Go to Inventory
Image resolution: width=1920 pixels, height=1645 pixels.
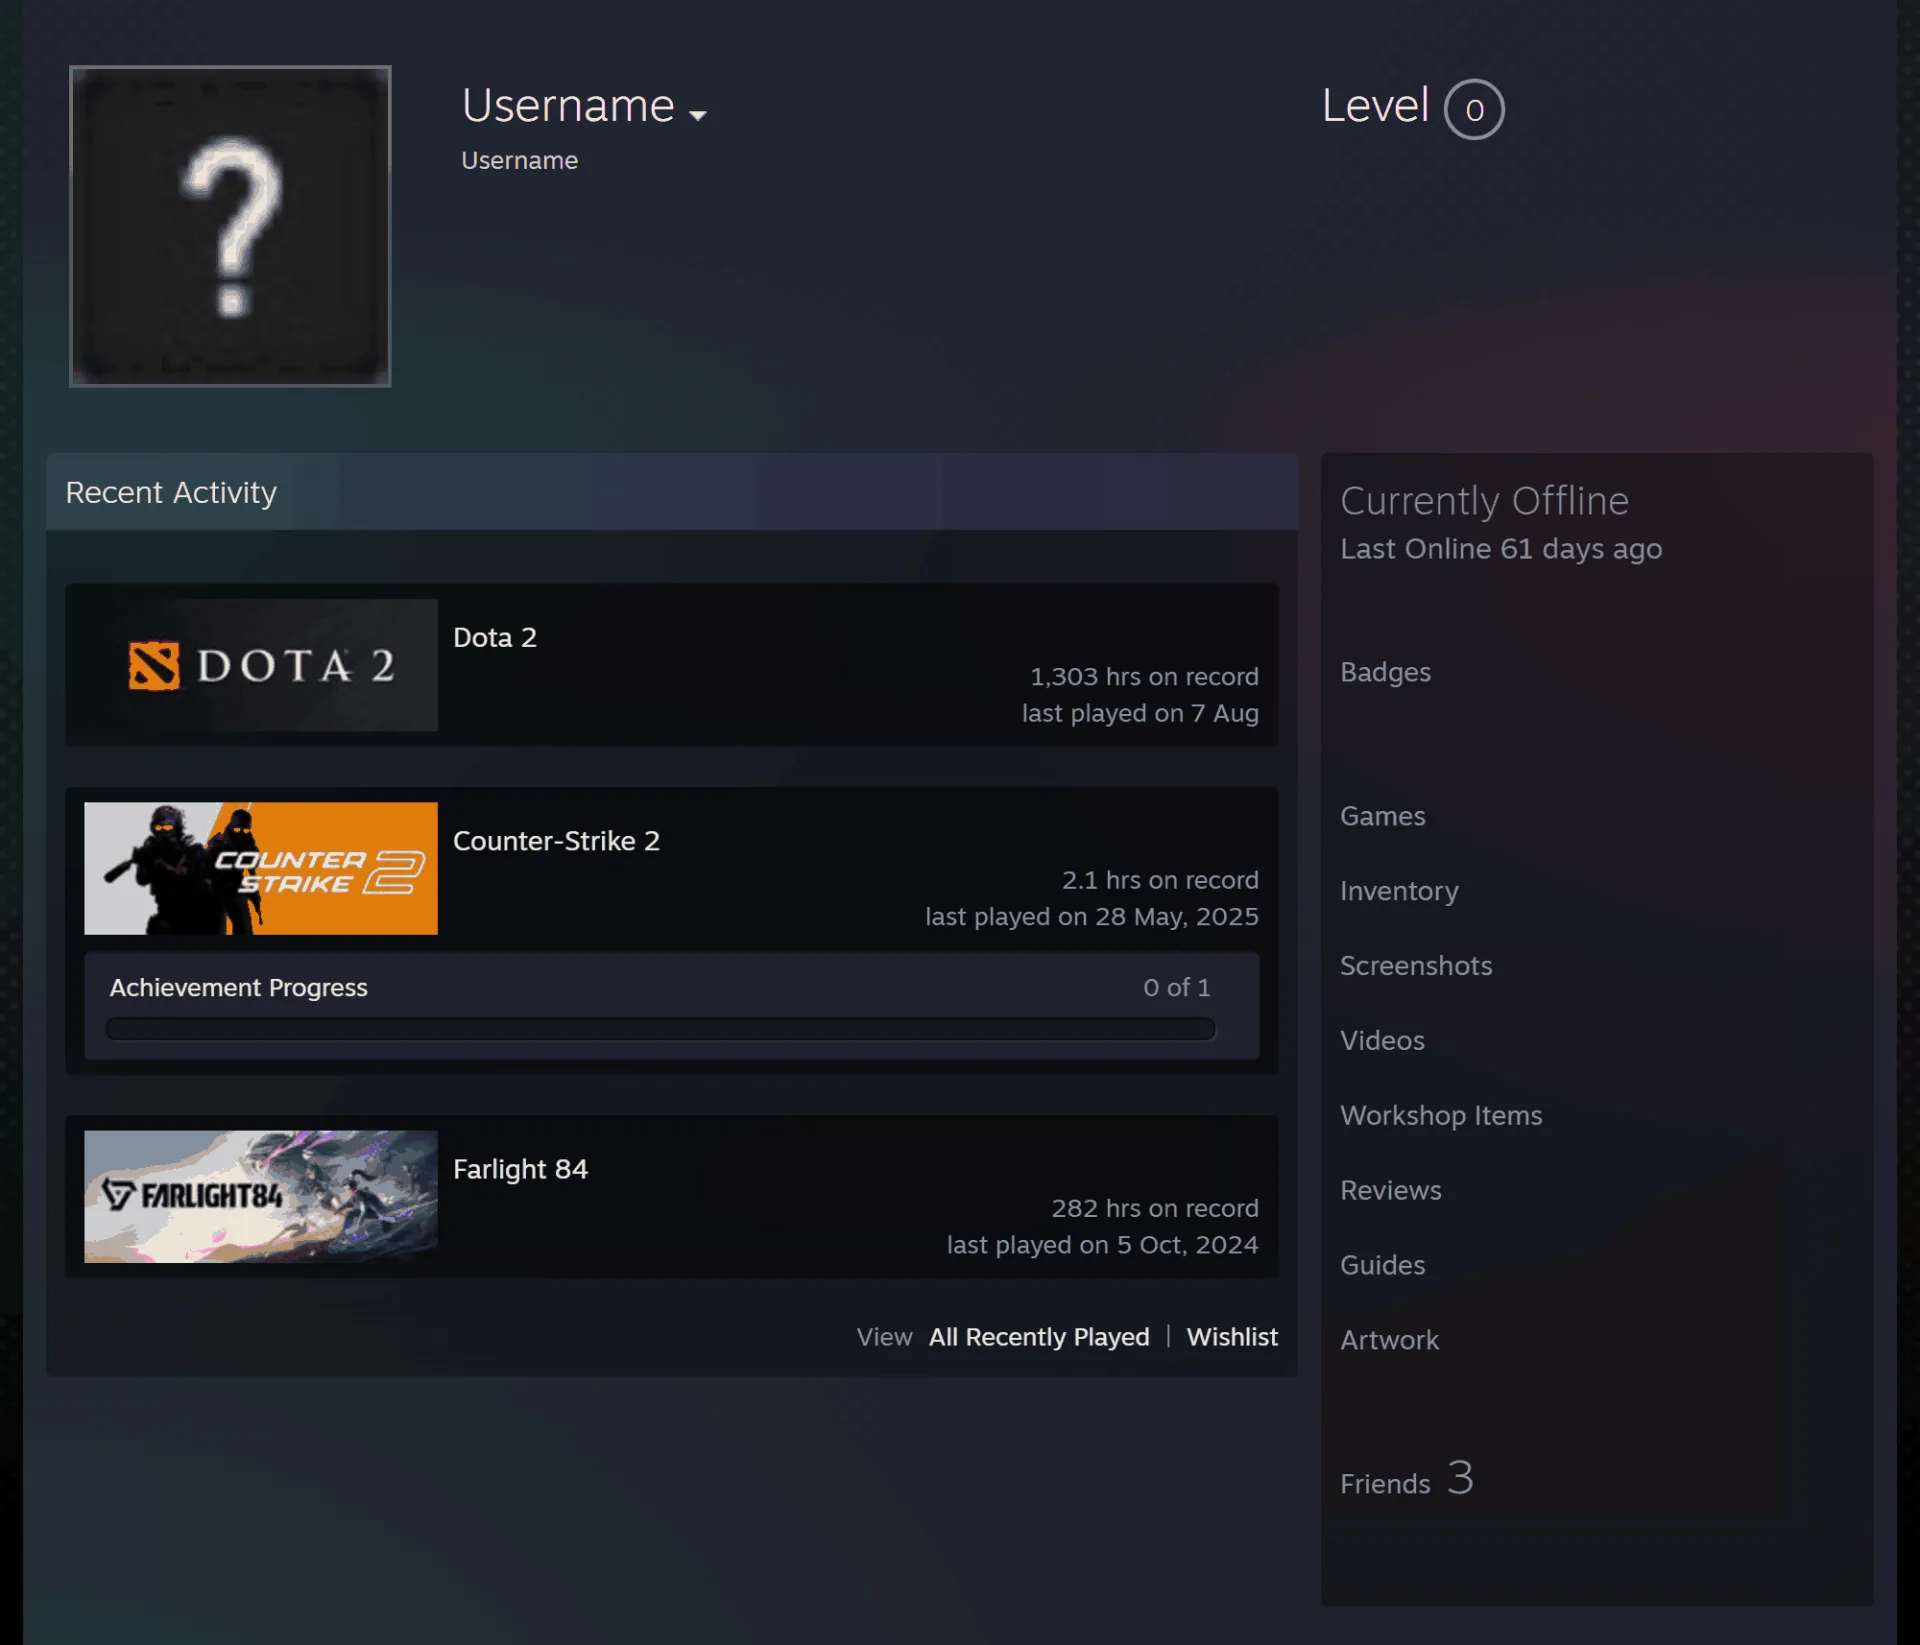[x=1399, y=891]
